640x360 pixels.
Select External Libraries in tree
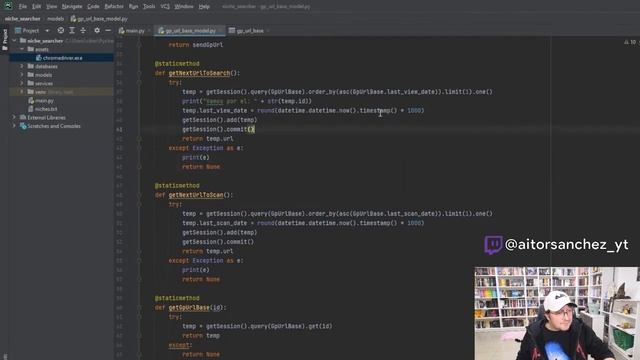tap(46, 118)
